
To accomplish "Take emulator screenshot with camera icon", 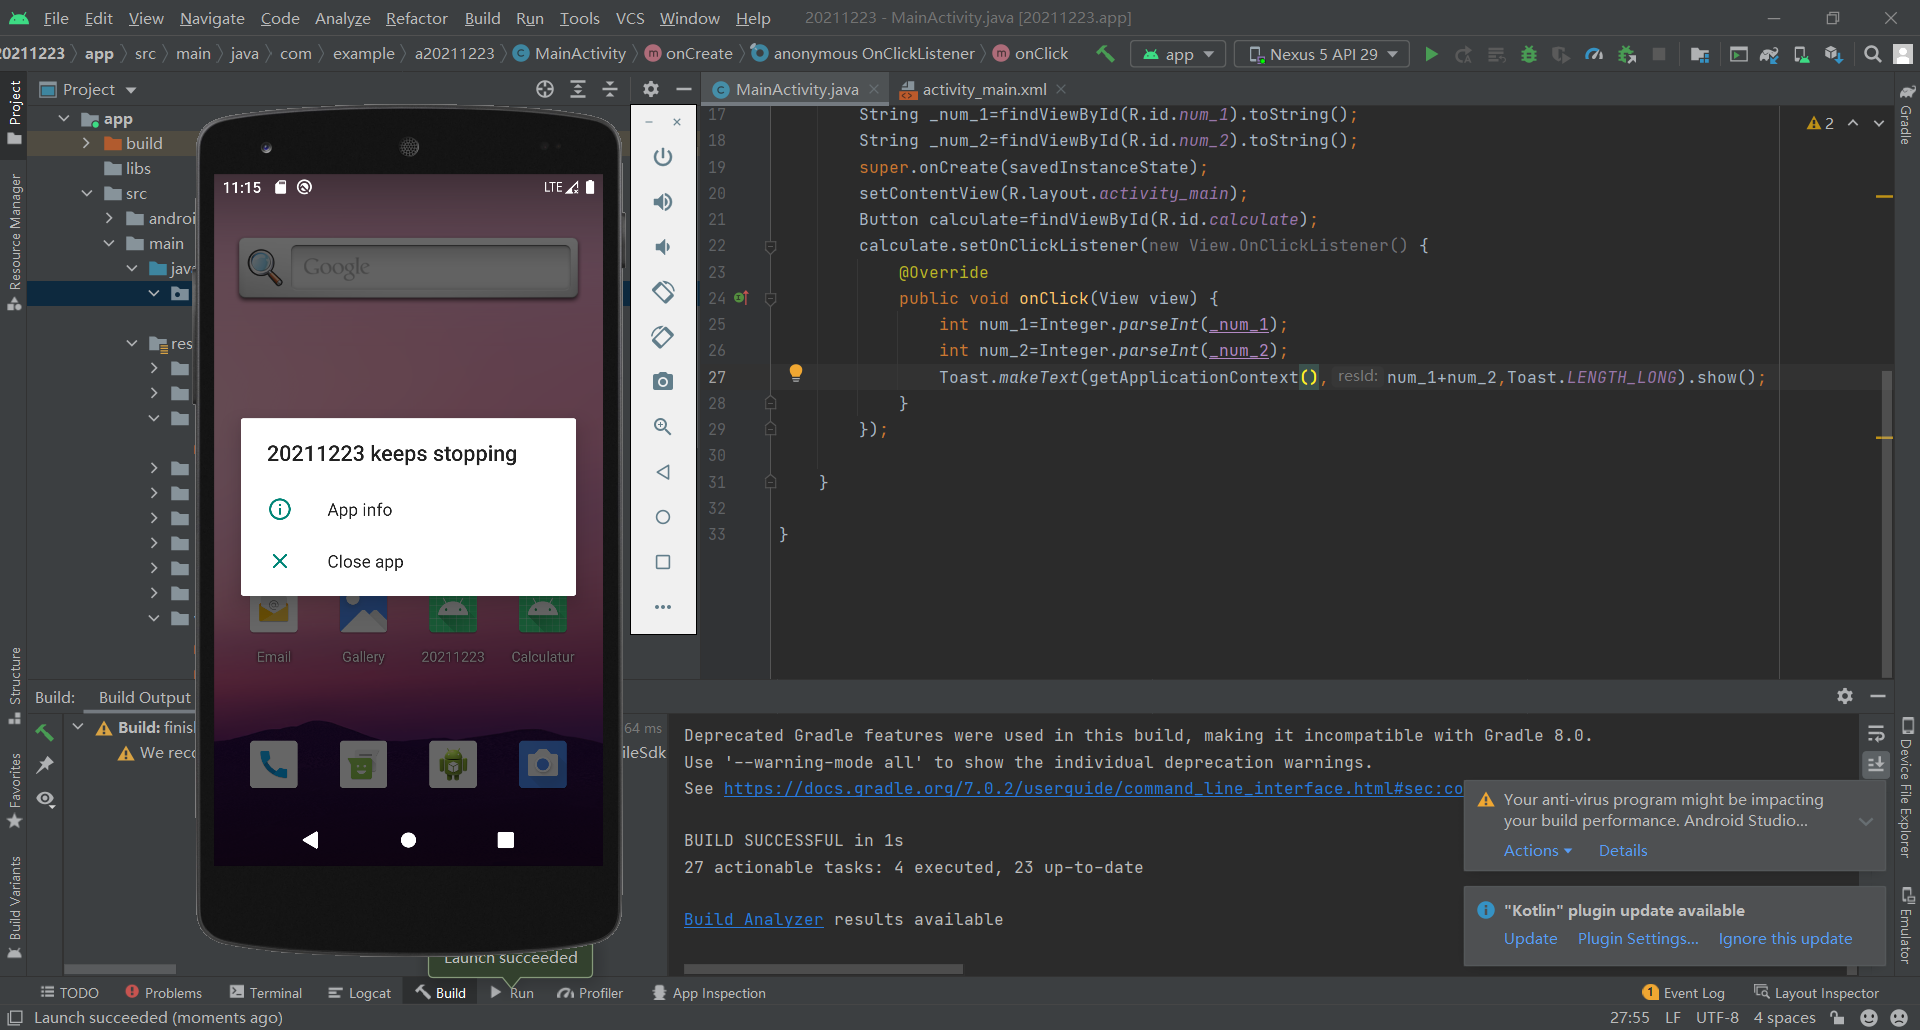I will pos(662,382).
